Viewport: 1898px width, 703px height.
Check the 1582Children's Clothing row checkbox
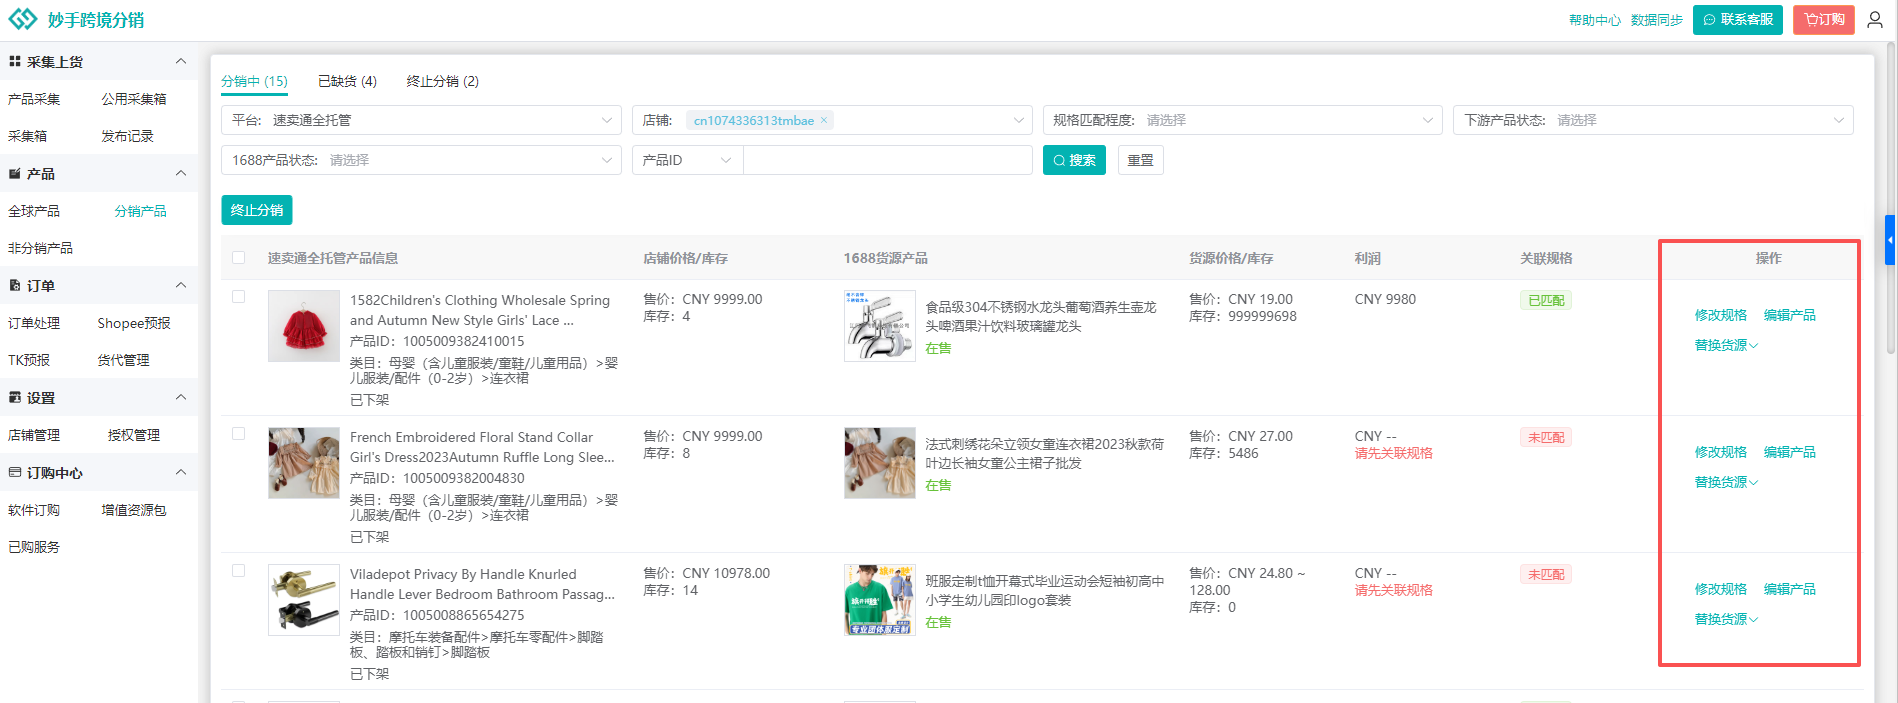238,297
